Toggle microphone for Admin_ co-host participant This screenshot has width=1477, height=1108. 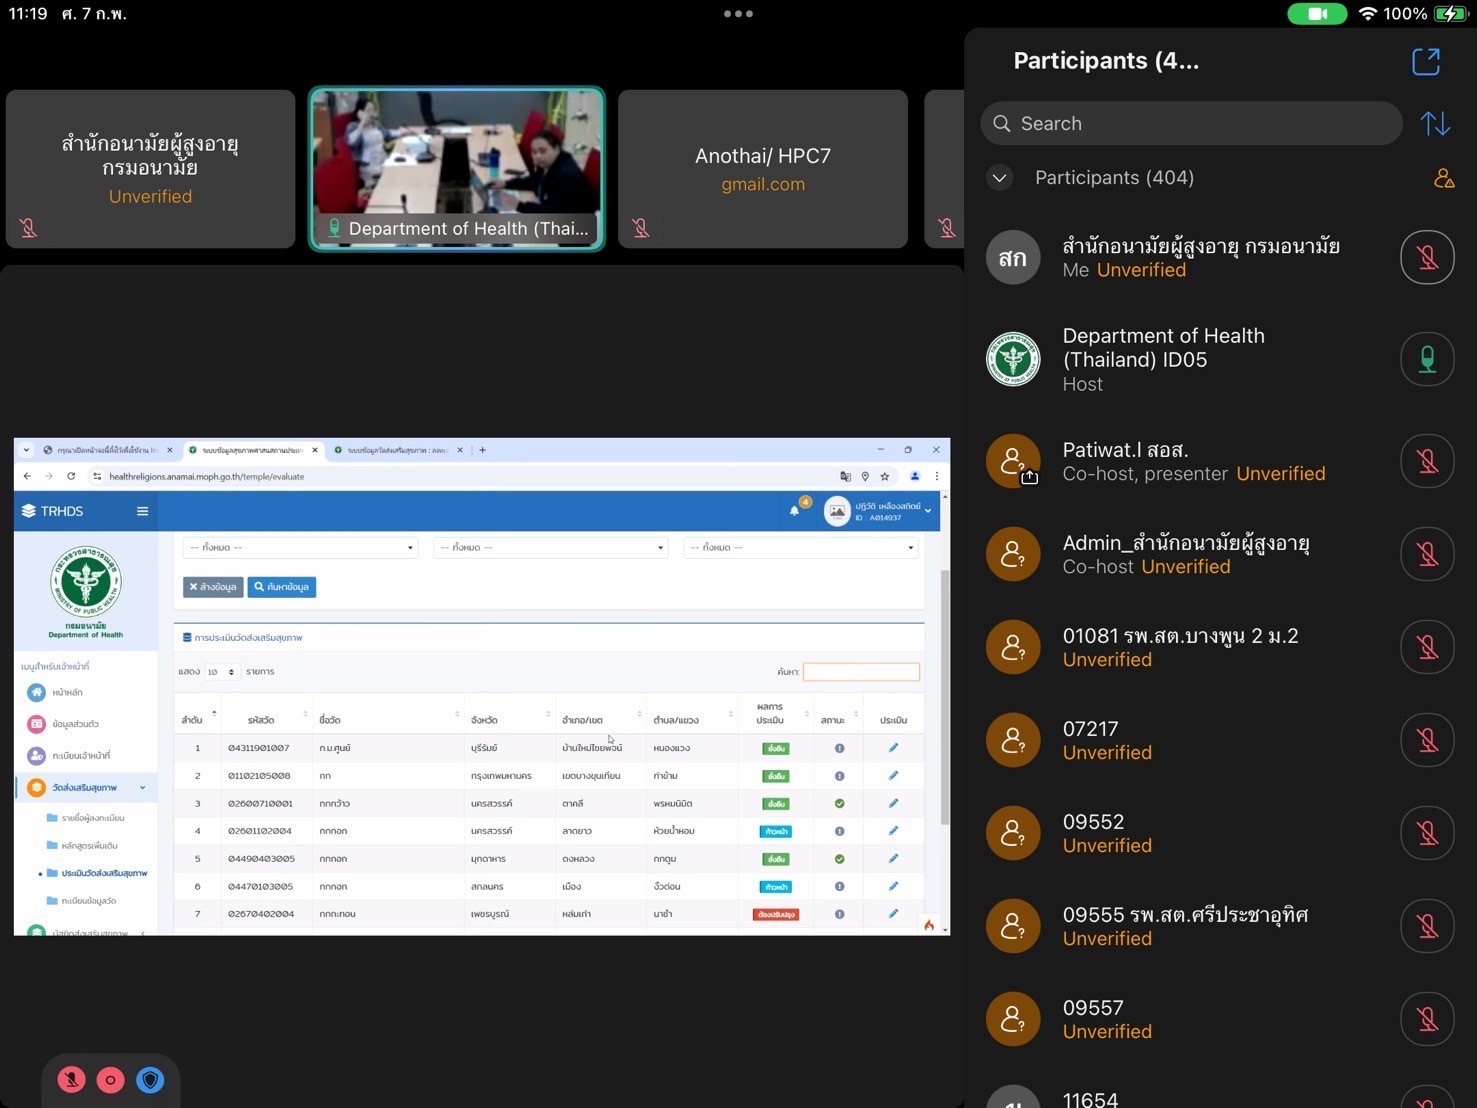pos(1427,555)
